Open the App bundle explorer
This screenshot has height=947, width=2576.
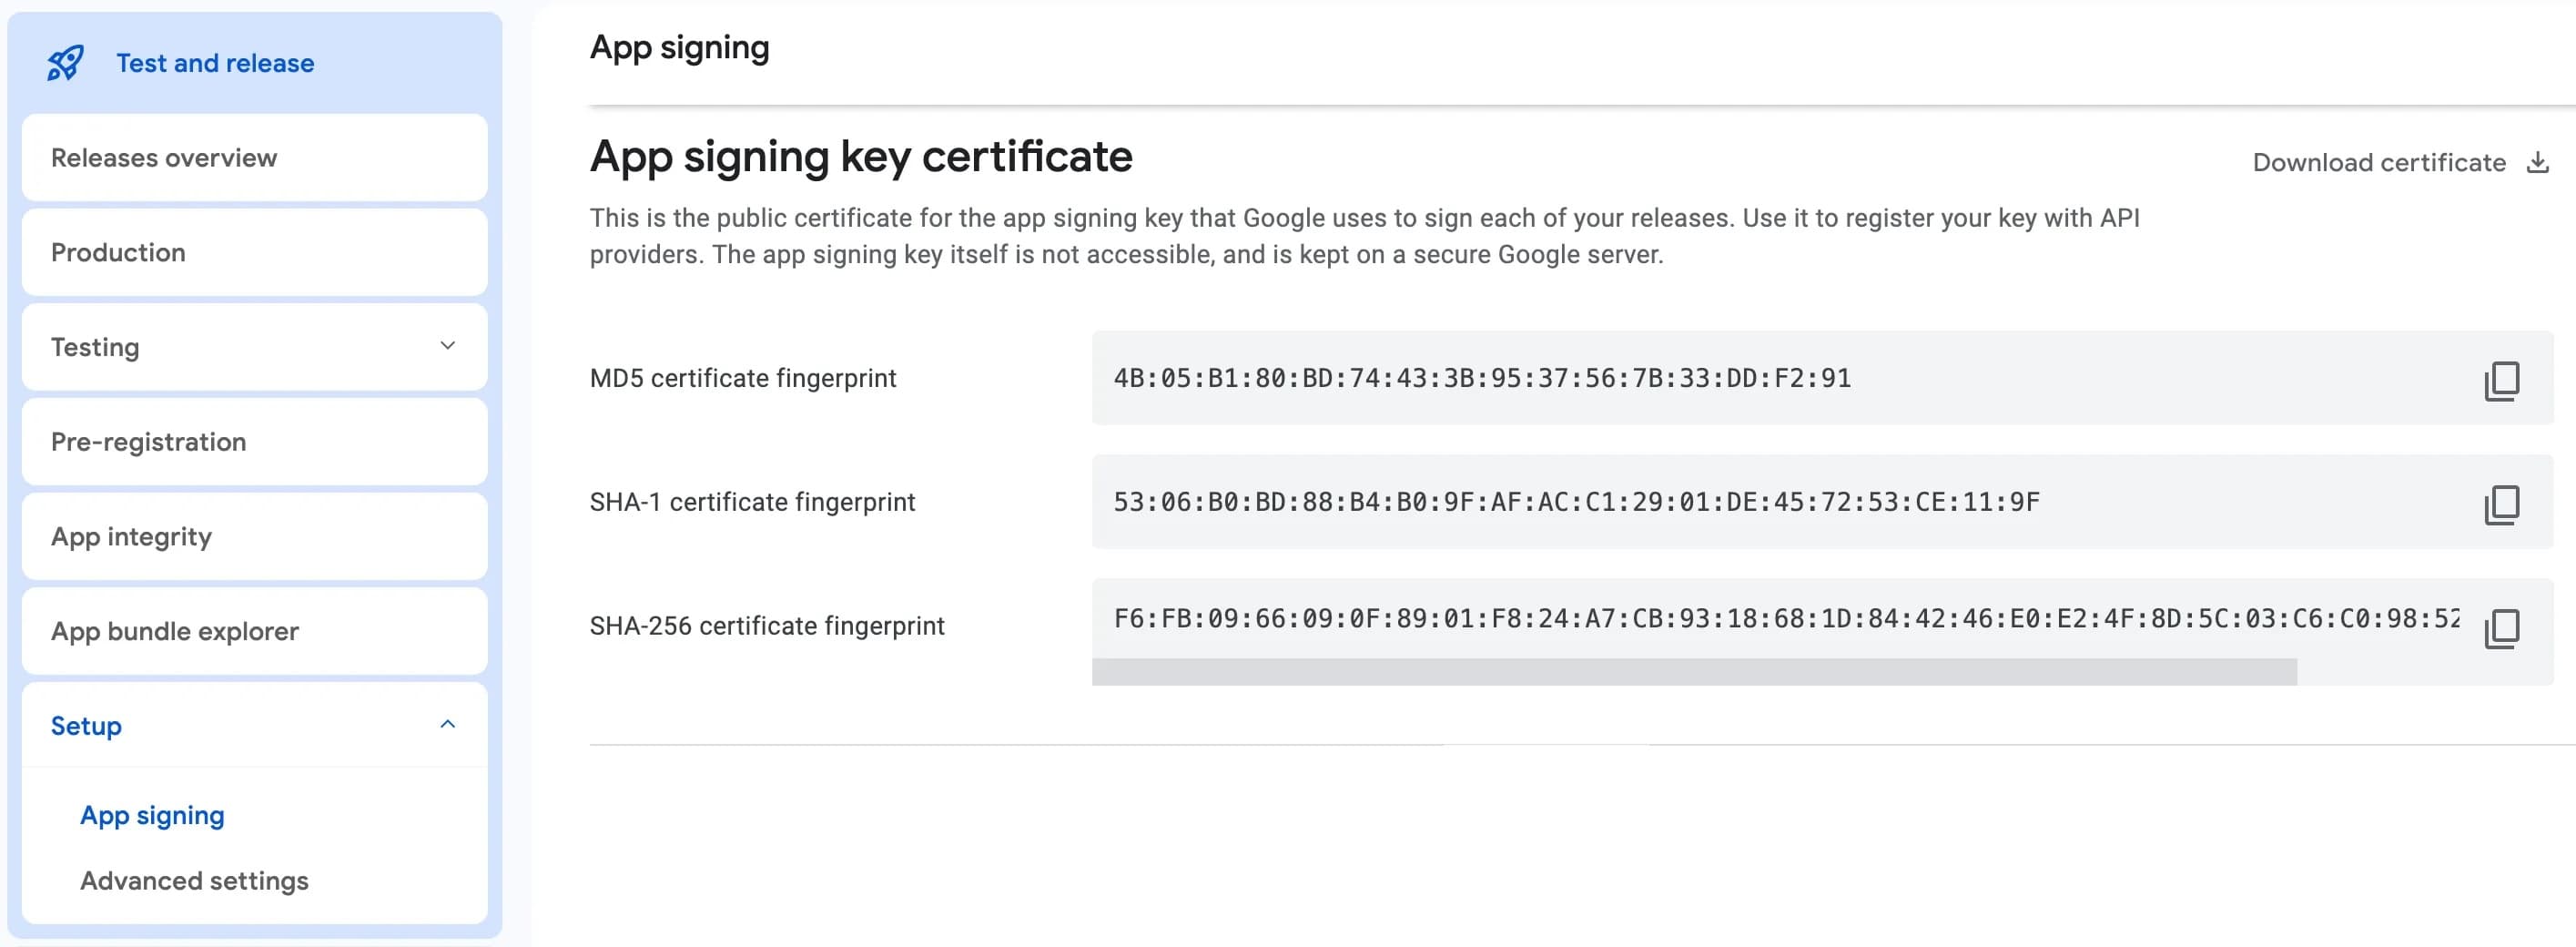click(x=175, y=631)
